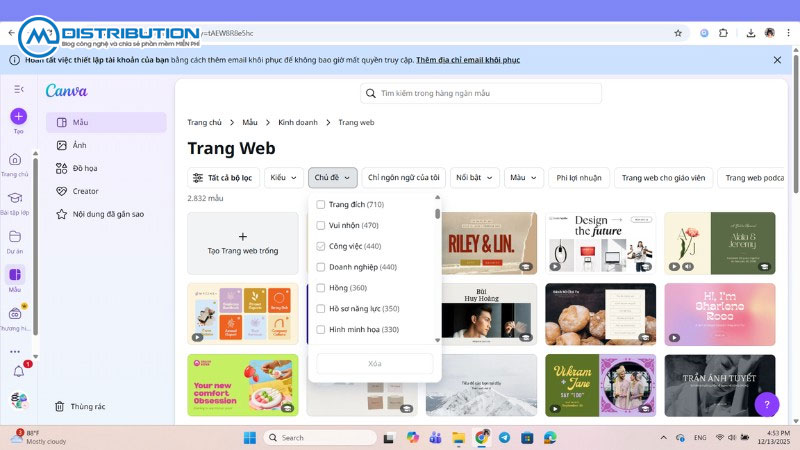Select Ảnh in the sidebar menu
The width and height of the screenshot is (800, 450).
106,145
